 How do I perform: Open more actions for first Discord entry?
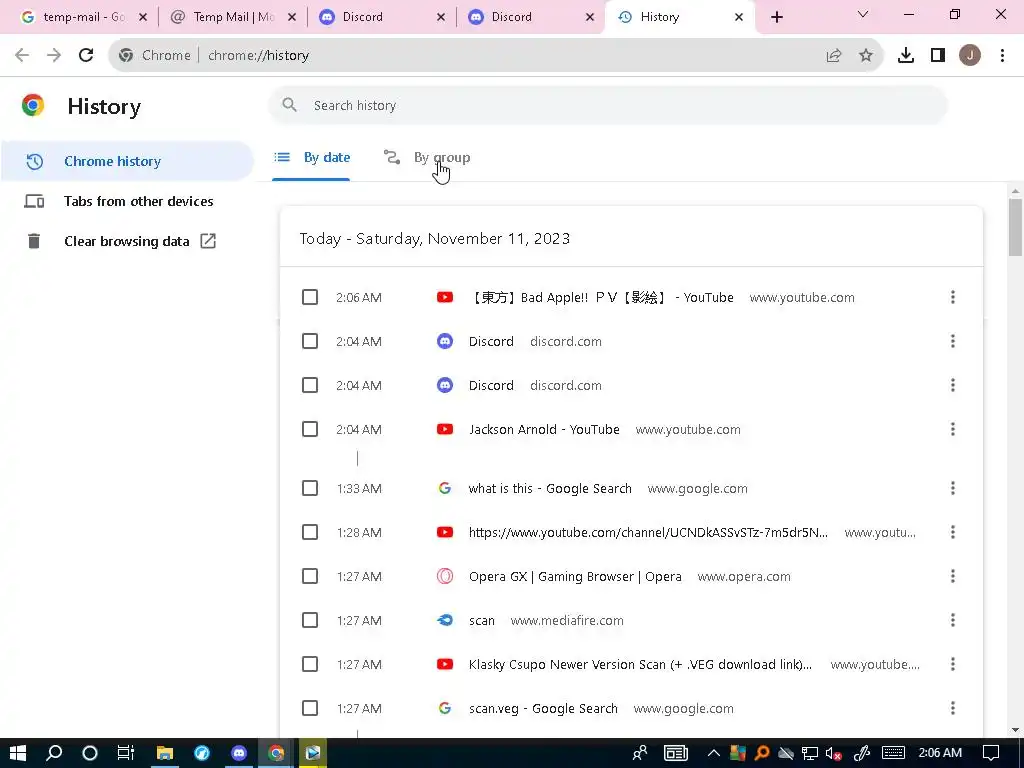coord(953,341)
